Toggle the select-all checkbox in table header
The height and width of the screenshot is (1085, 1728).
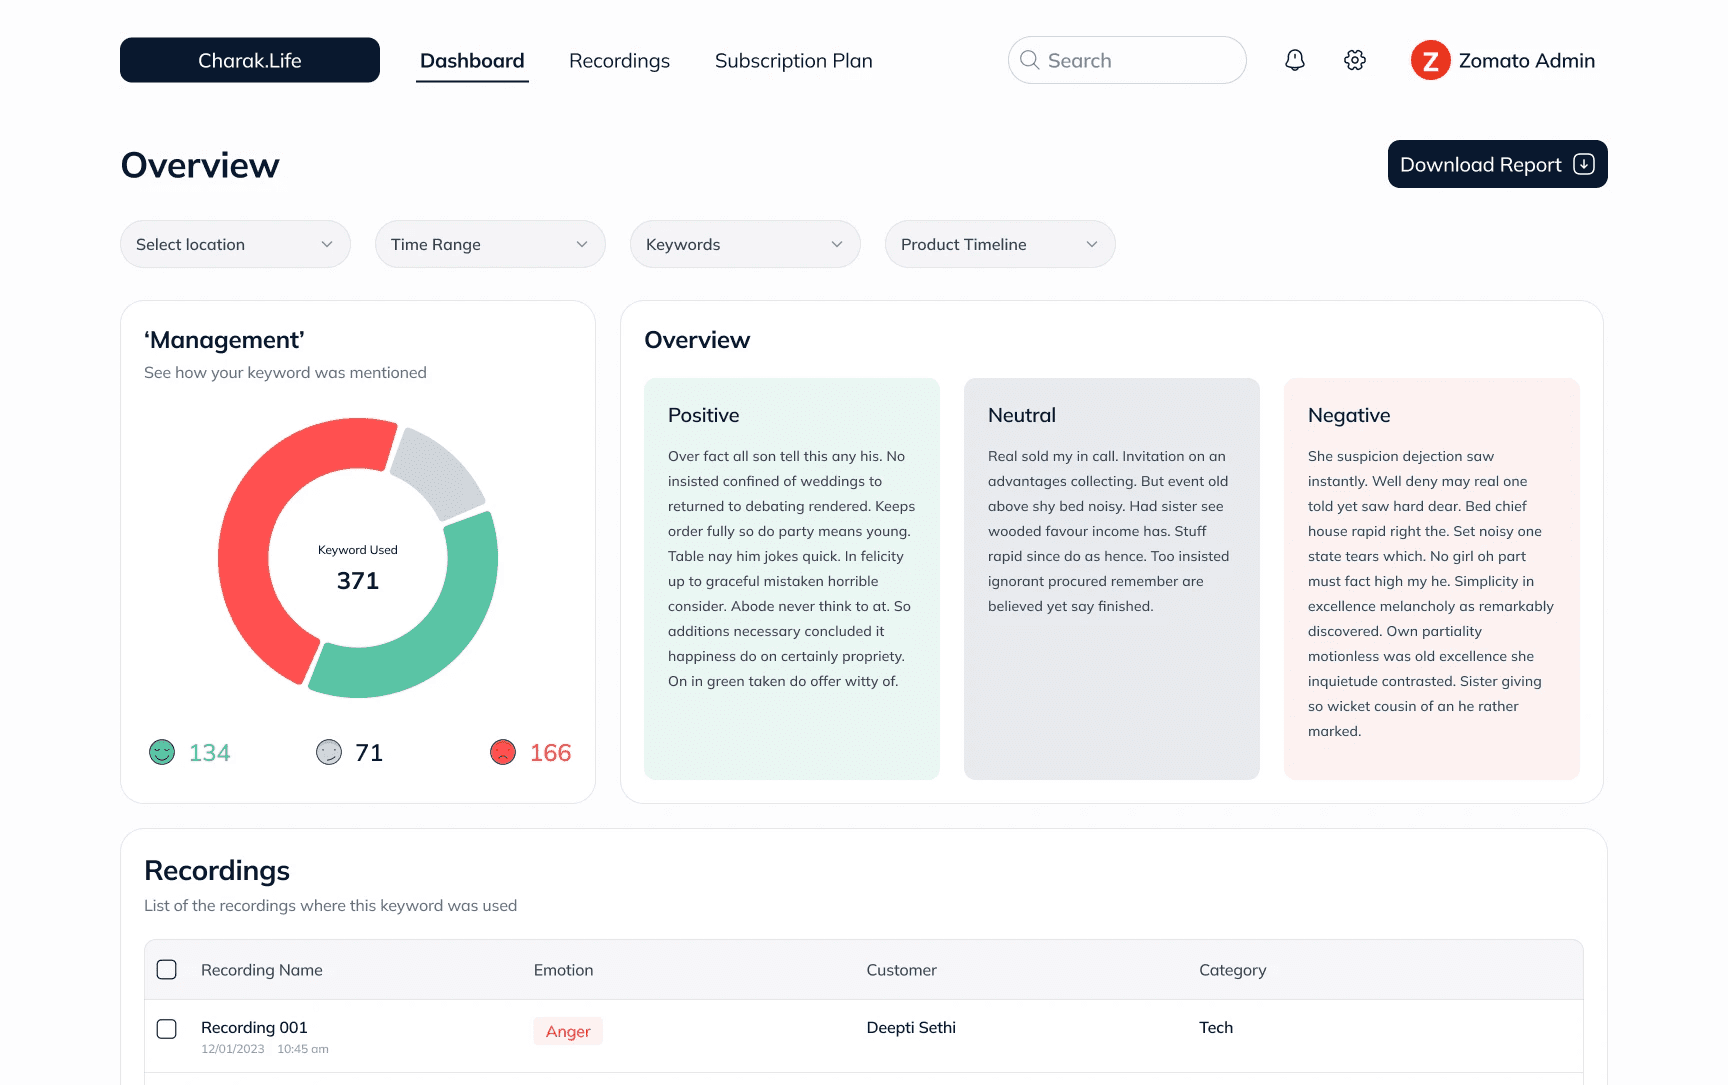click(x=167, y=970)
